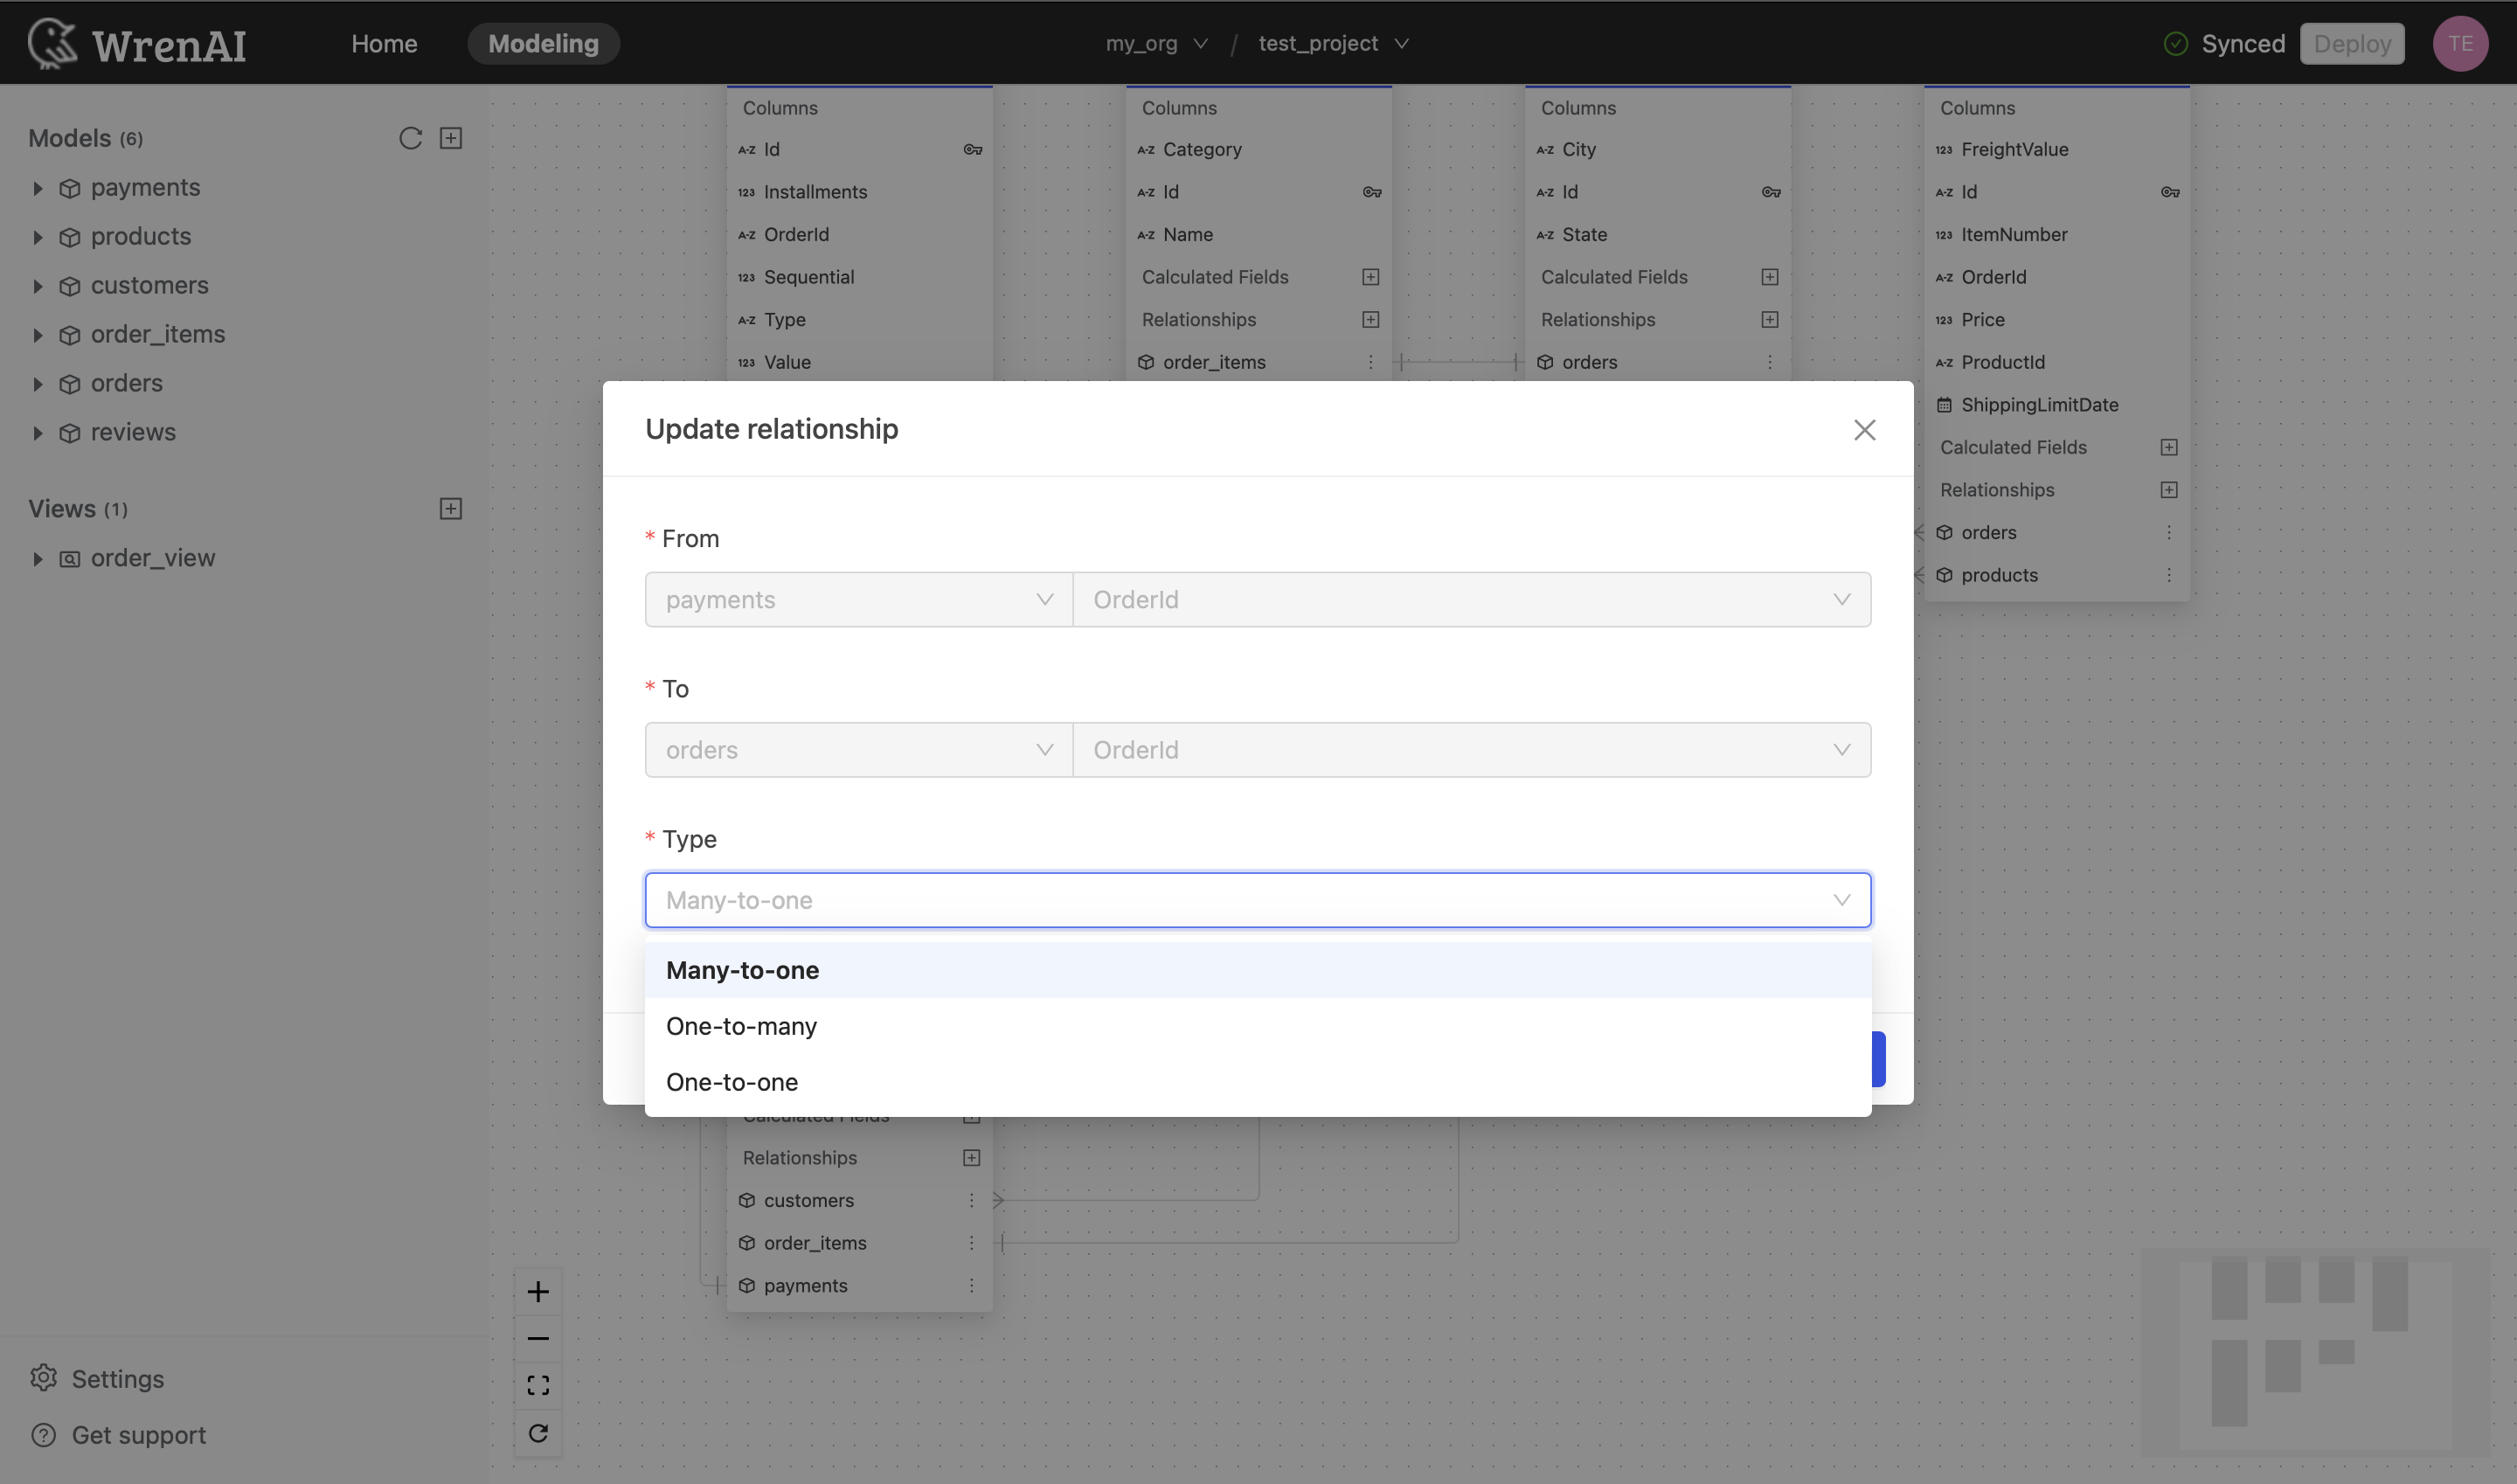The width and height of the screenshot is (2517, 1484).
Task: Open the To model dropdown showing orders
Action: (x=859, y=750)
